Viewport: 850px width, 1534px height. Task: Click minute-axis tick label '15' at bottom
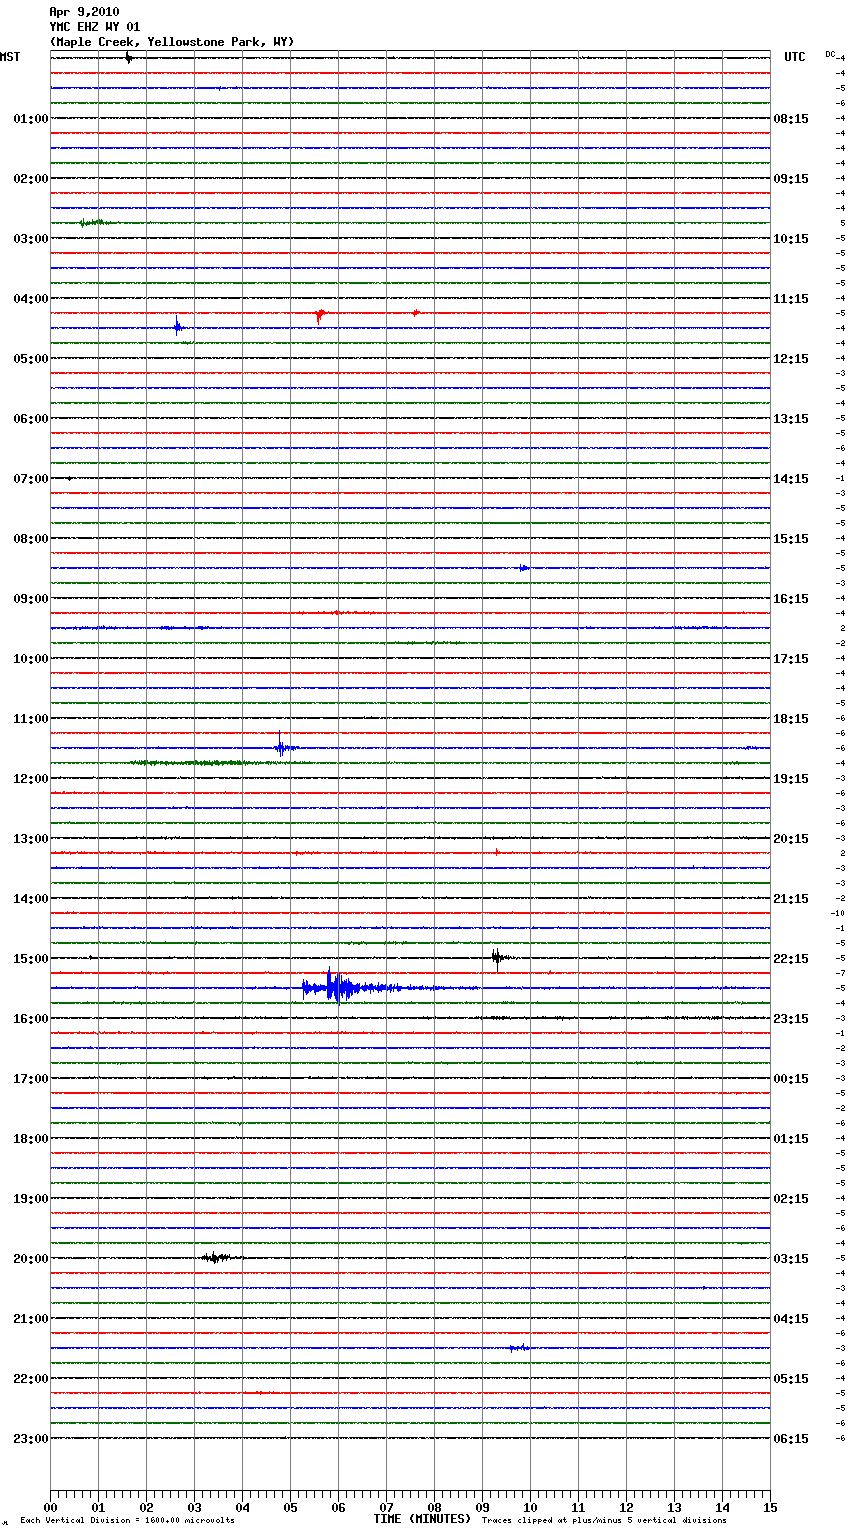[770, 1507]
